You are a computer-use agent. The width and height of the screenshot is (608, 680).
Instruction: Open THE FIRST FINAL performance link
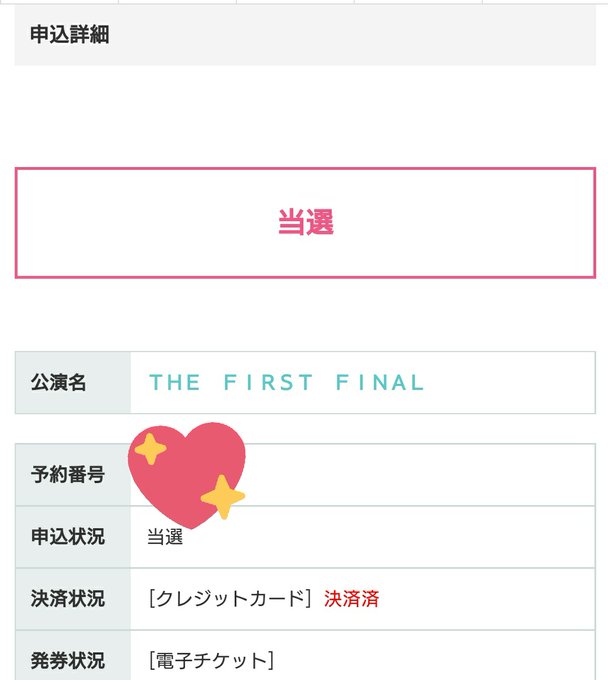point(286,382)
